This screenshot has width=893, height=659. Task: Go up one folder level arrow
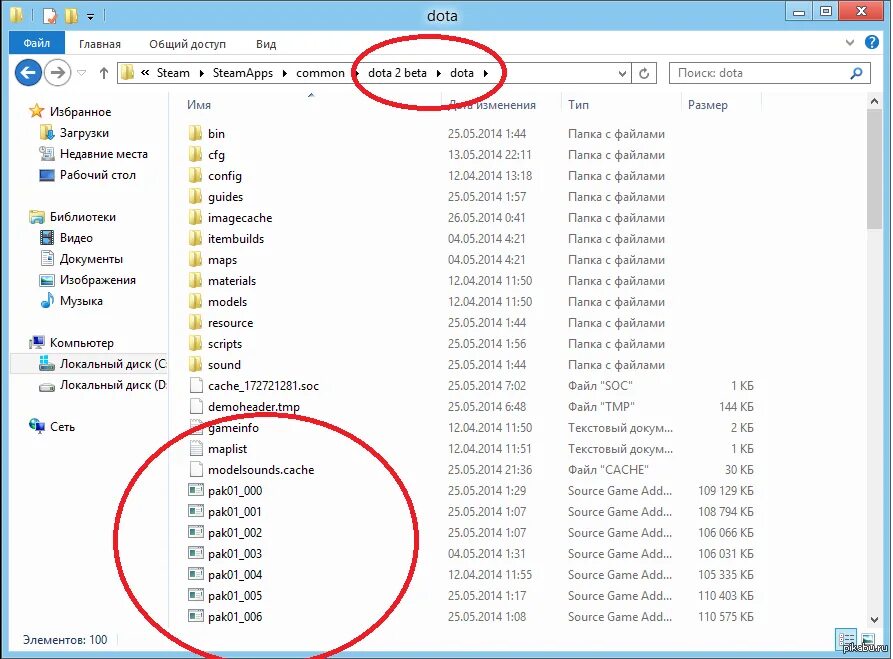click(104, 73)
